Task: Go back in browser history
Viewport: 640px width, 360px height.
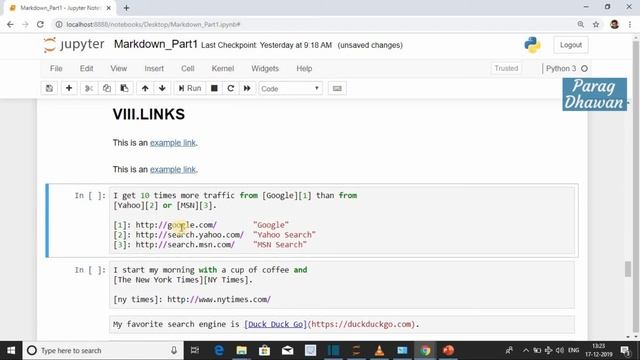Action: [x=10, y=24]
